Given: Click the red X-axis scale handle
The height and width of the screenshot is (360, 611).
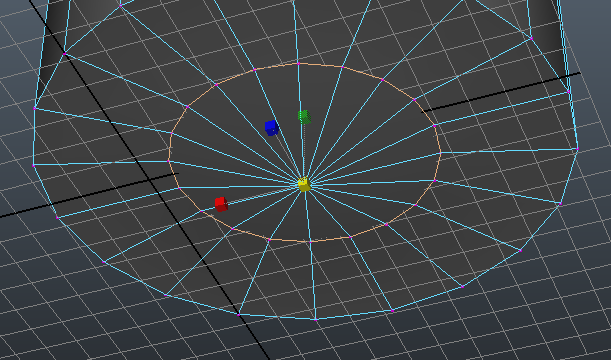Looking at the screenshot, I should (221, 204).
